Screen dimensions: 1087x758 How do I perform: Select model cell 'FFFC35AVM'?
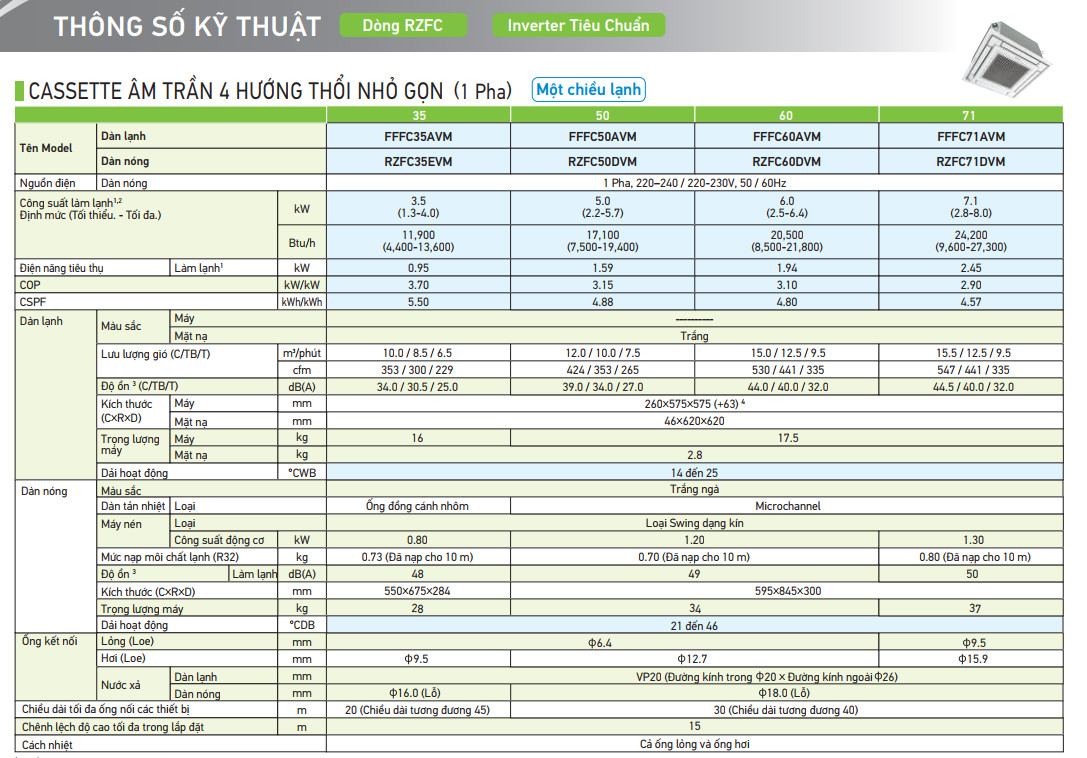418,137
